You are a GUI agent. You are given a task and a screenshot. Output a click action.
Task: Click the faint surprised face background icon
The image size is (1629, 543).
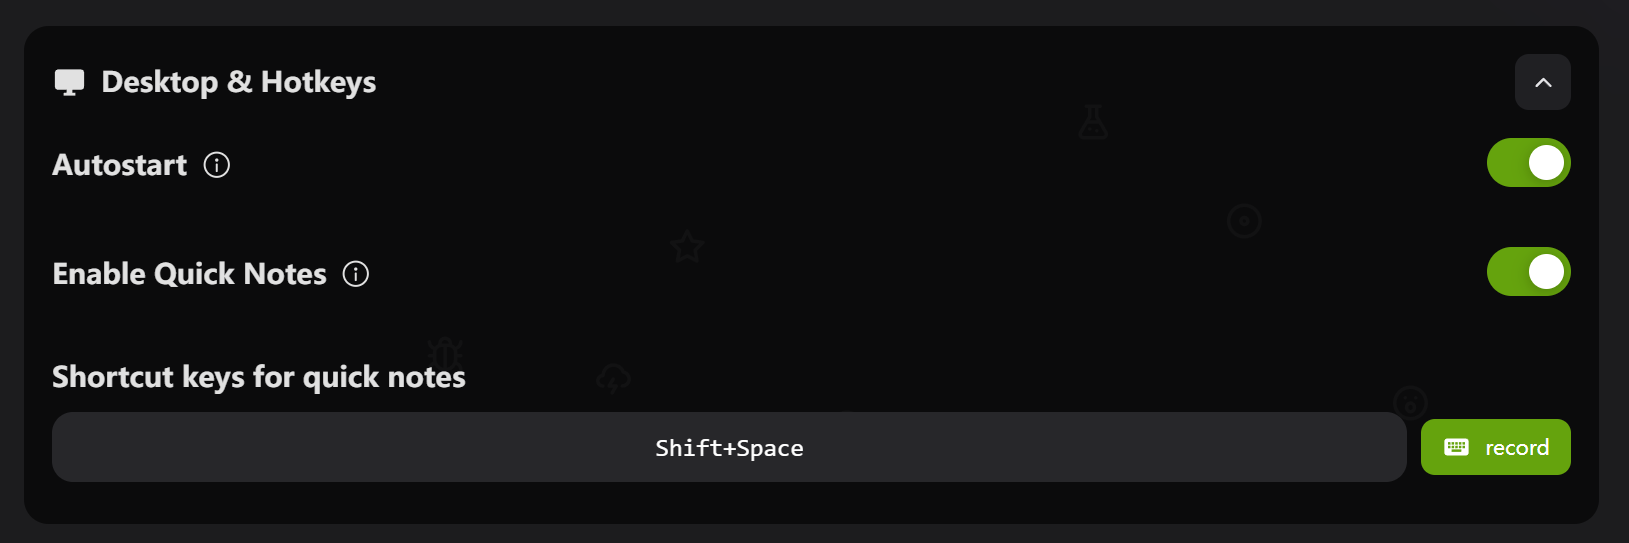point(1410,402)
